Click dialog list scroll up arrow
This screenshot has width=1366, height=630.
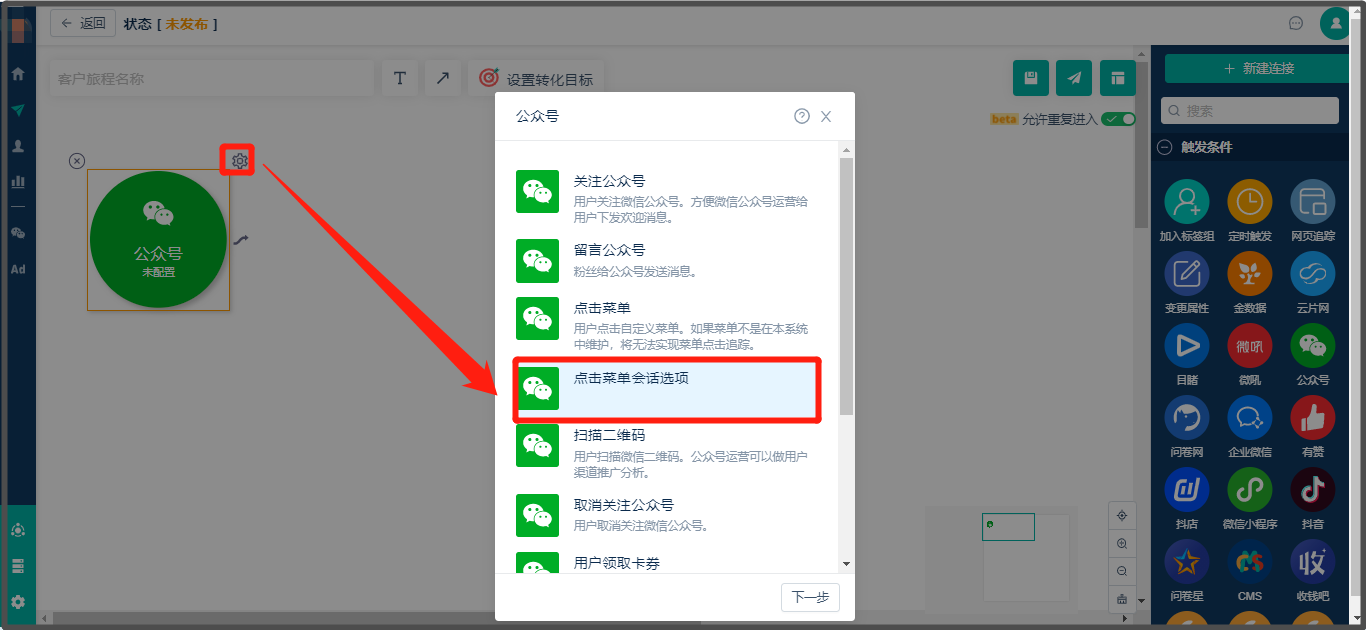pos(846,150)
